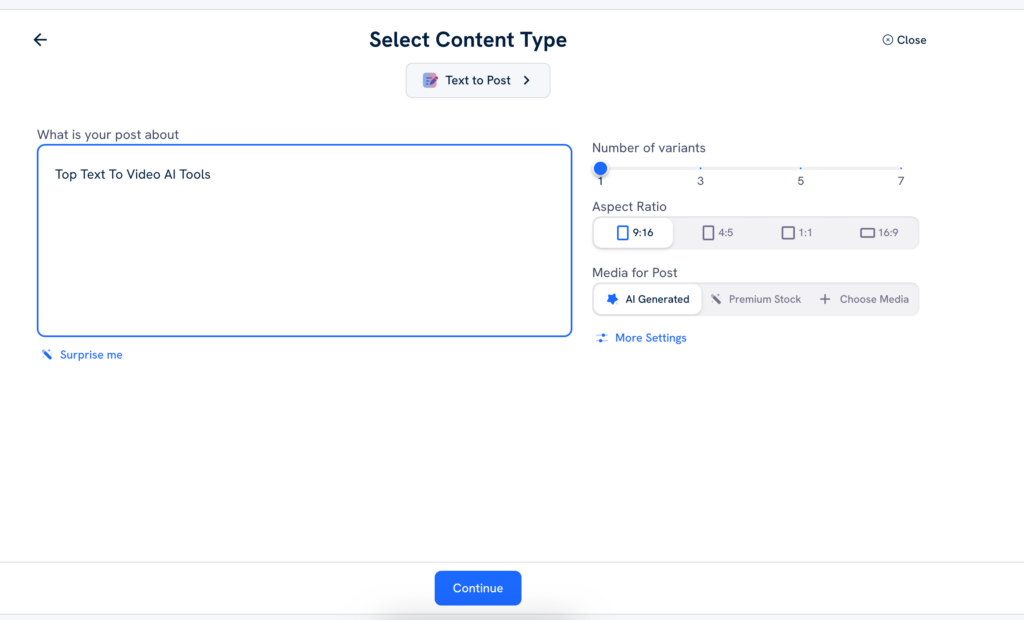The height and width of the screenshot is (620, 1024).
Task: Click the circled X Close icon
Action: click(887, 40)
